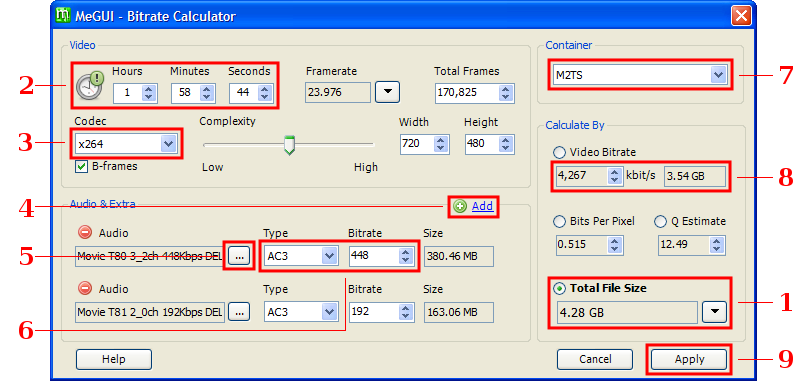Select the Bits Per Pixel radio button
The image size is (807, 381).
pos(559,221)
